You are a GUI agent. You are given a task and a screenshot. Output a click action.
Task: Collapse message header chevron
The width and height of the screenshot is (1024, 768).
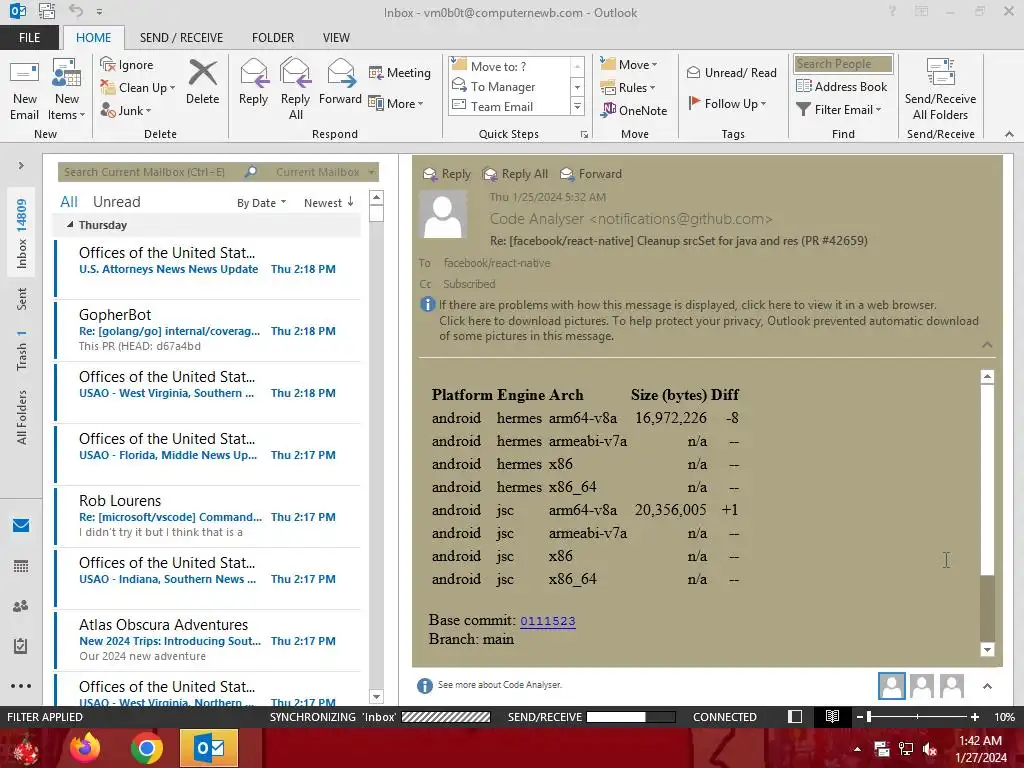click(x=987, y=345)
